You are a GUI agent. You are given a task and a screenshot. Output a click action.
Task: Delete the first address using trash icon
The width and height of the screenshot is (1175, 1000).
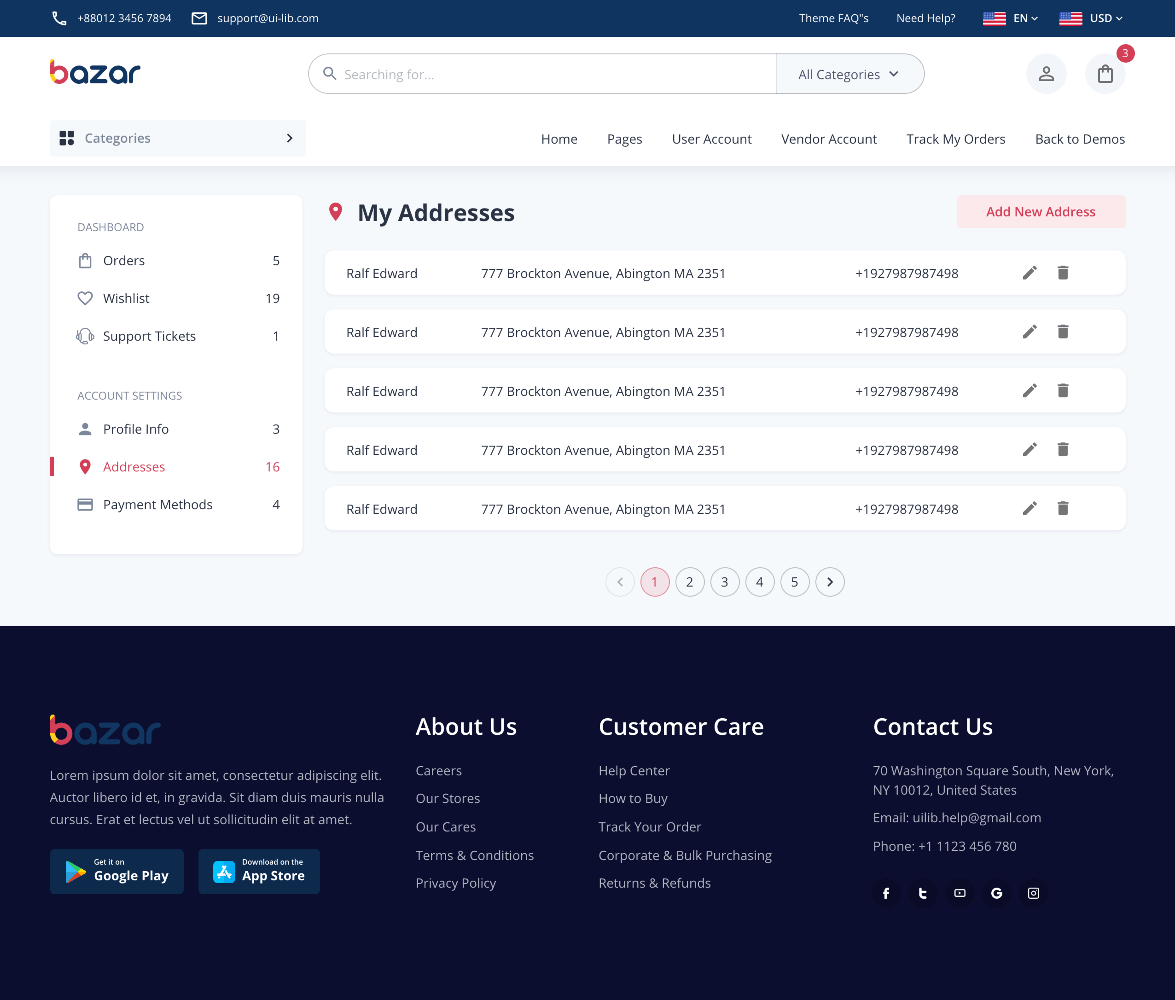tap(1063, 273)
